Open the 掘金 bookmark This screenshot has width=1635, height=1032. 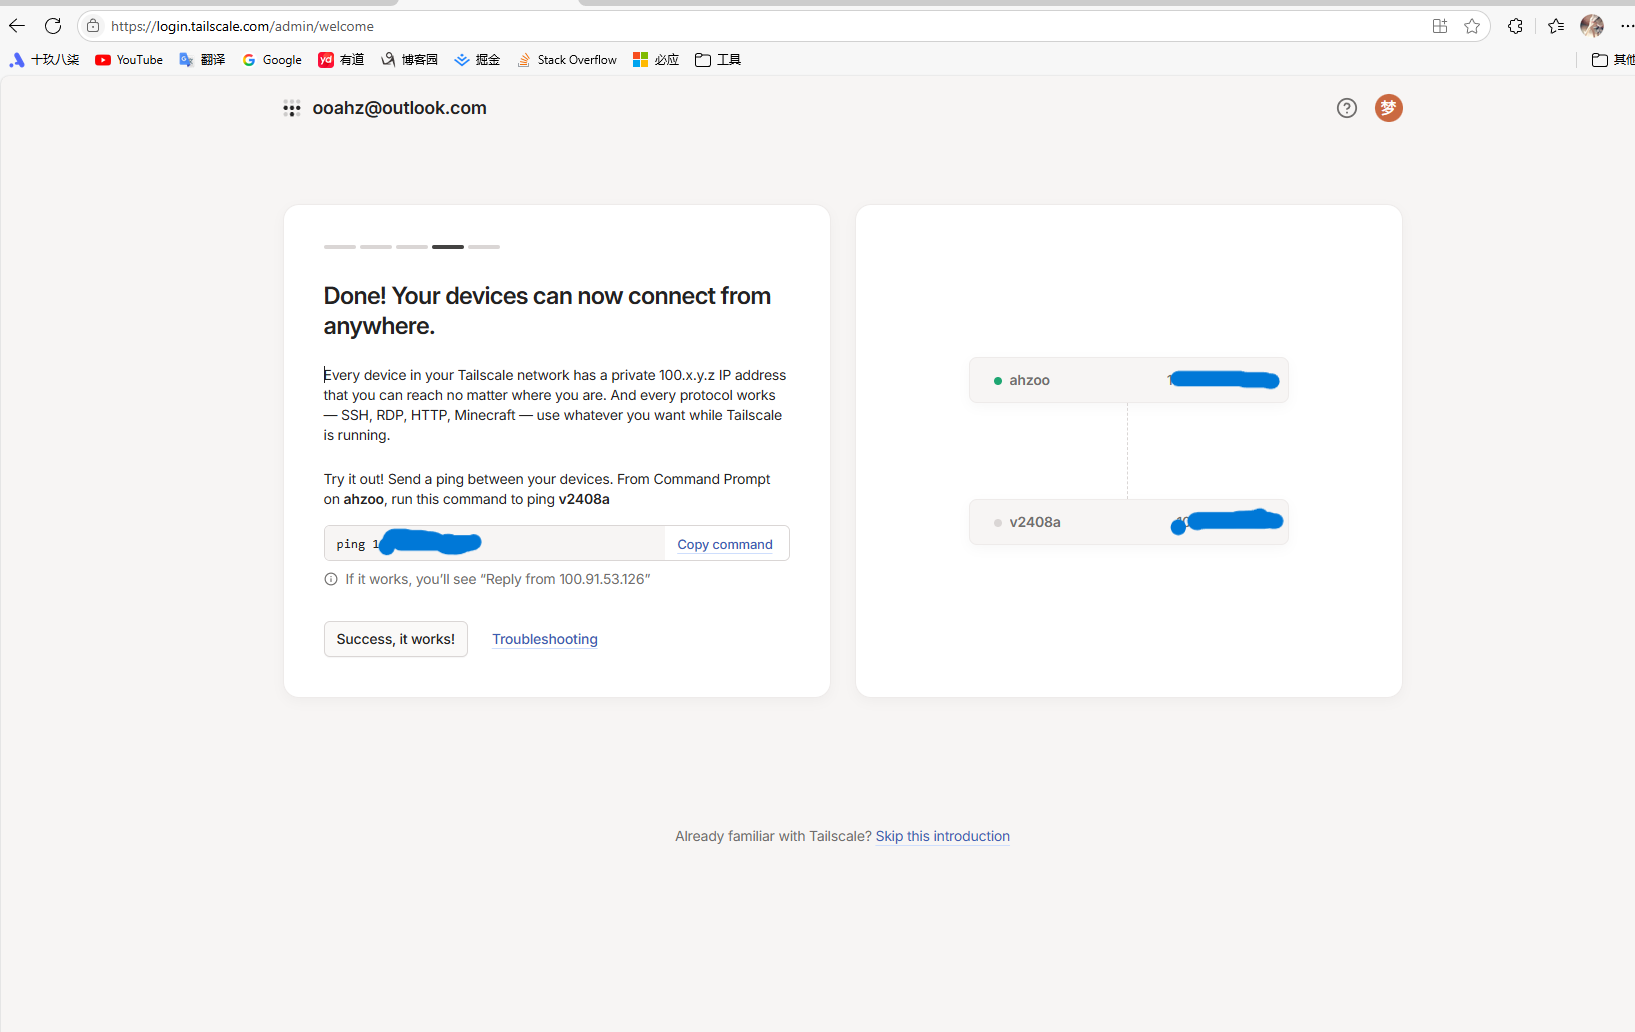(x=477, y=60)
